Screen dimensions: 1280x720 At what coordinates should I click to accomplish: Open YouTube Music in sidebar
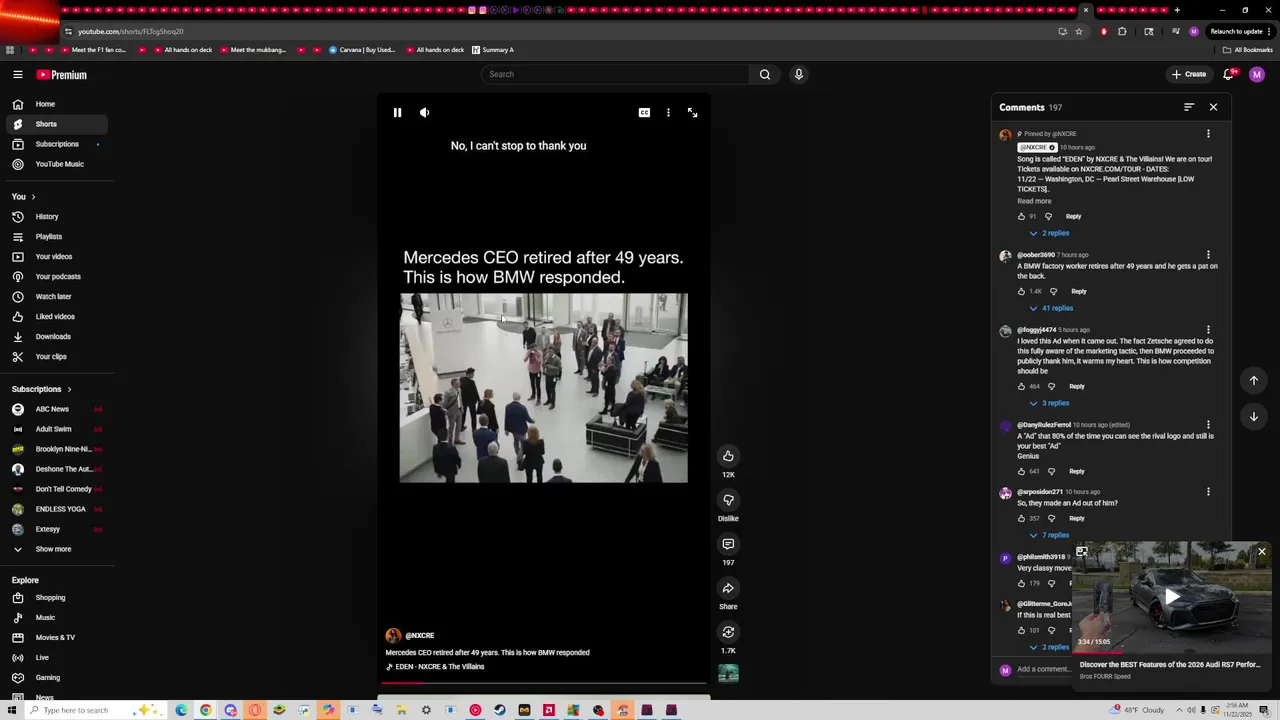(x=56, y=164)
